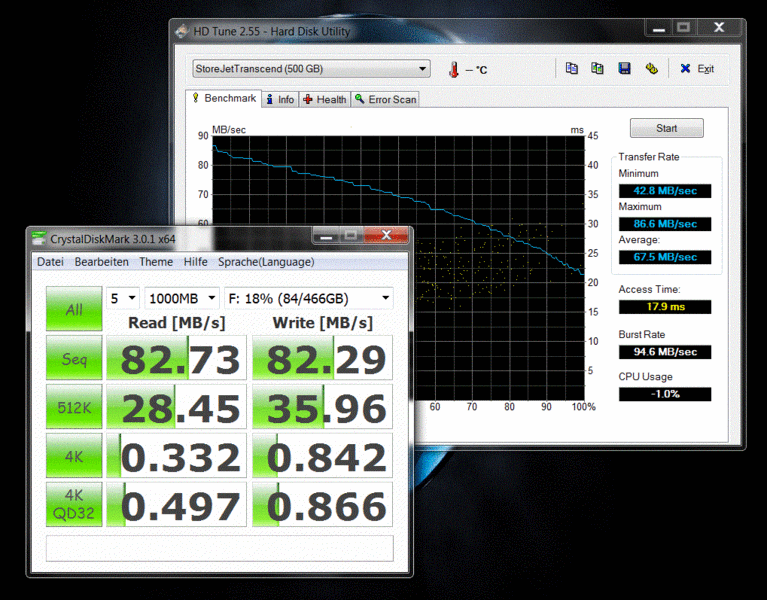
Task: Switch to the Error Scan tab
Action: click(385, 99)
